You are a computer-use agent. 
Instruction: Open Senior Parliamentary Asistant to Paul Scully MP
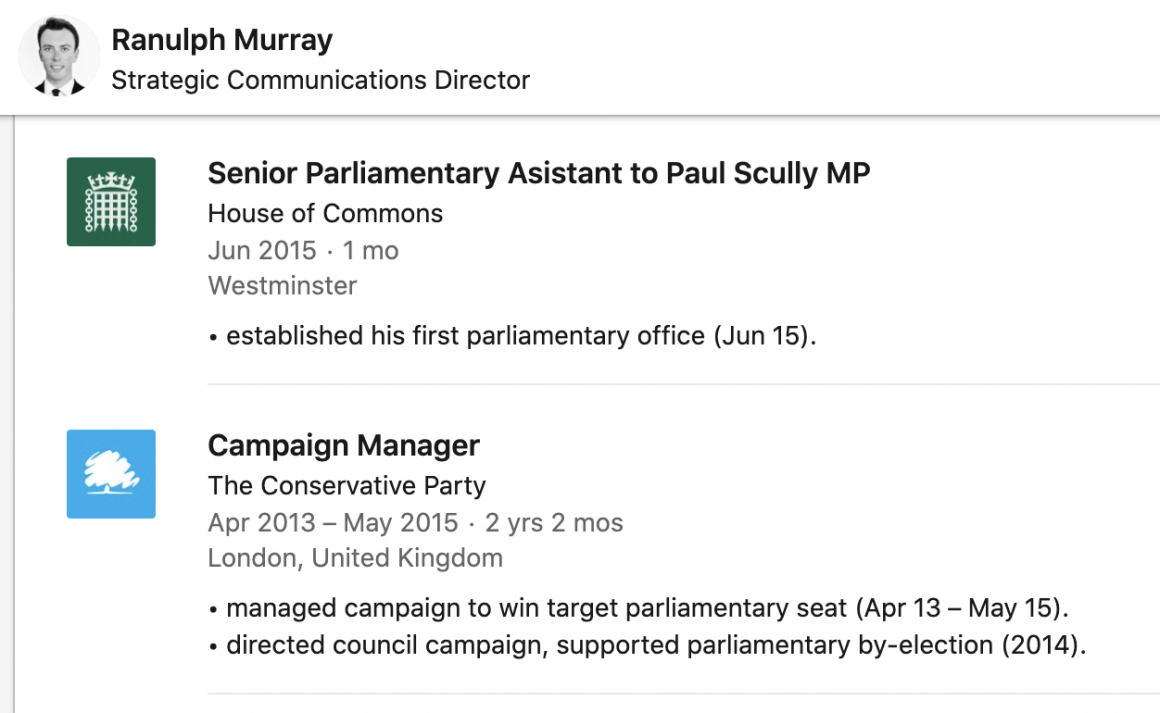[x=539, y=173]
